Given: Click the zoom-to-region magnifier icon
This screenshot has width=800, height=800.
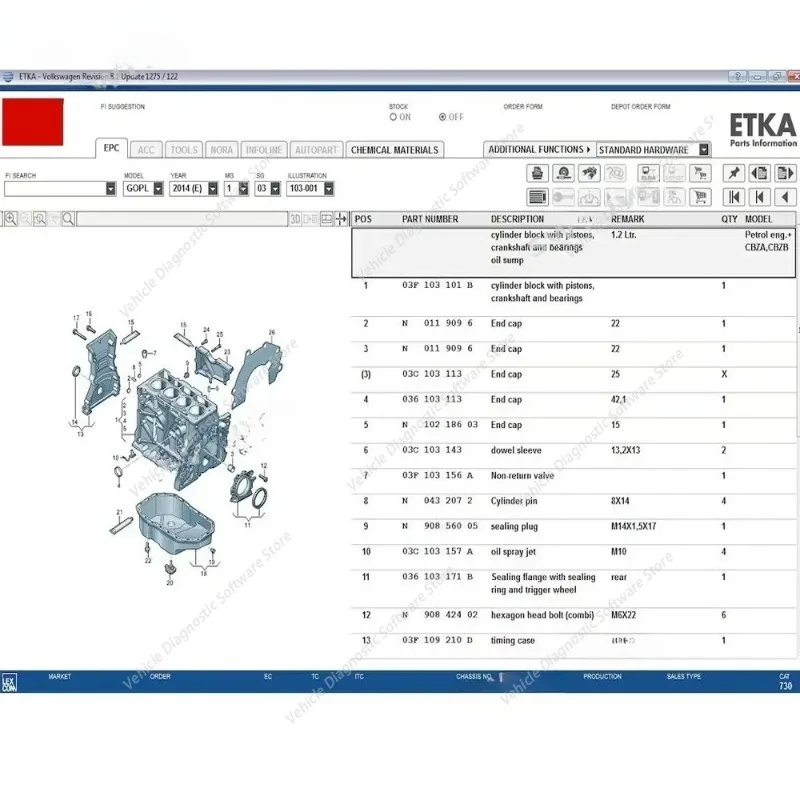Looking at the screenshot, I should click(x=39, y=219).
